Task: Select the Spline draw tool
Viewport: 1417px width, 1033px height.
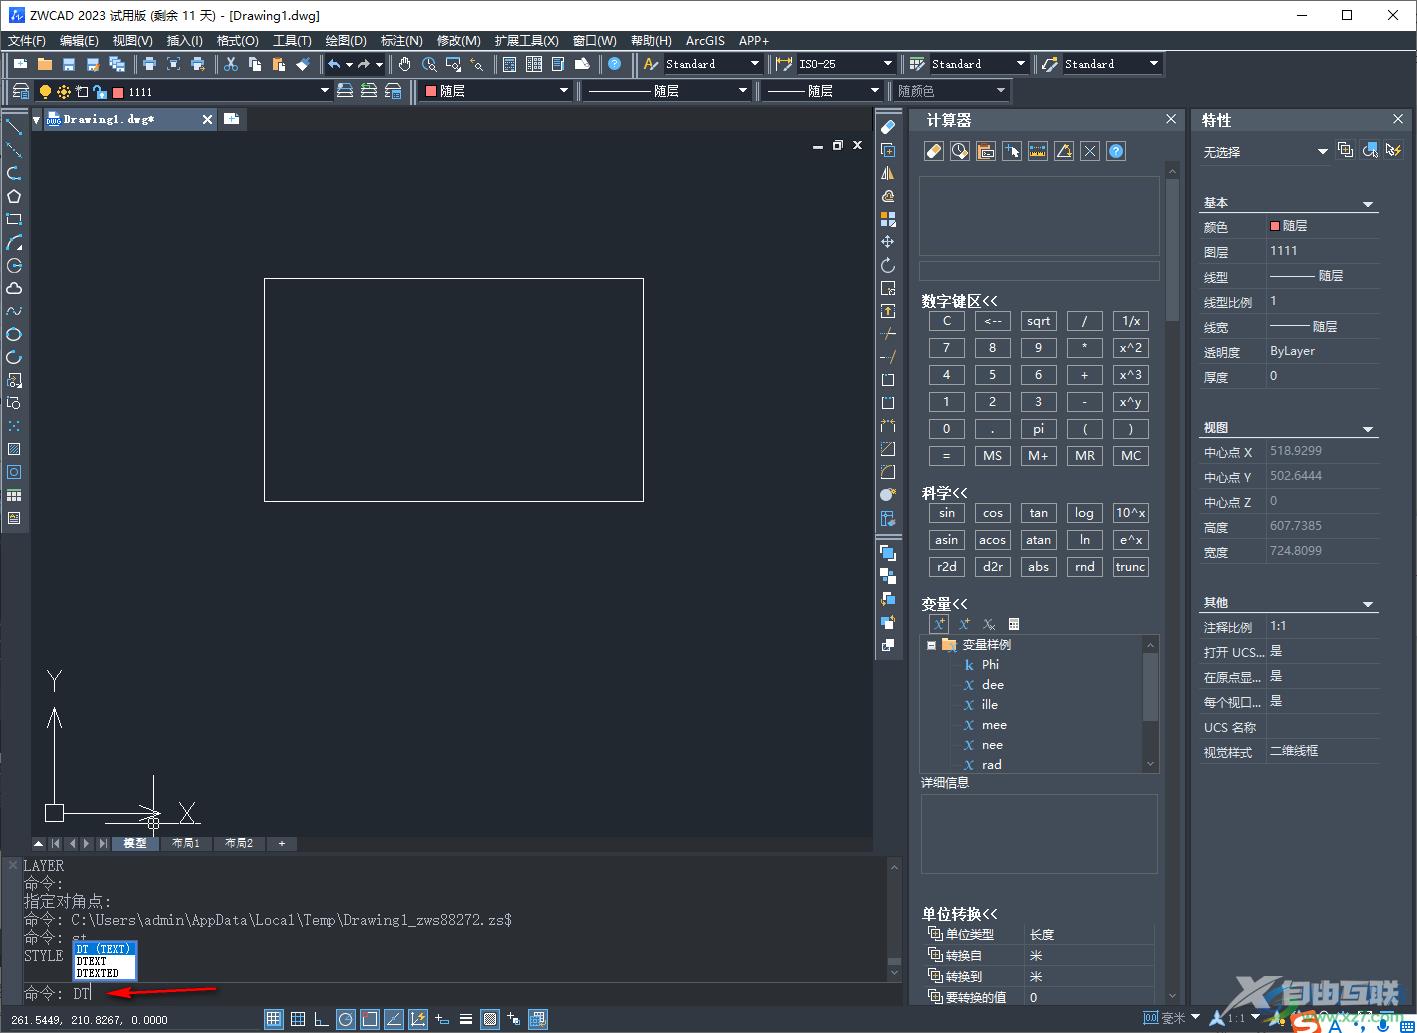Action: (14, 311)
